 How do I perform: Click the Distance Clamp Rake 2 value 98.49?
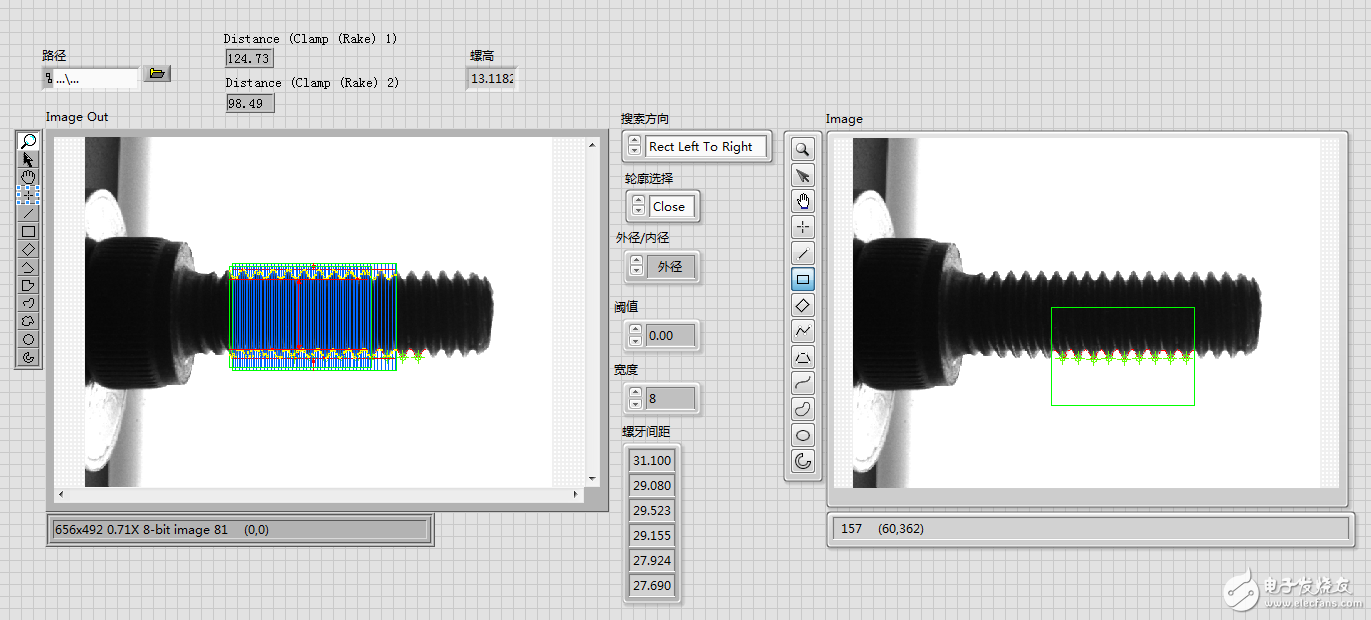tap(250, 103)
